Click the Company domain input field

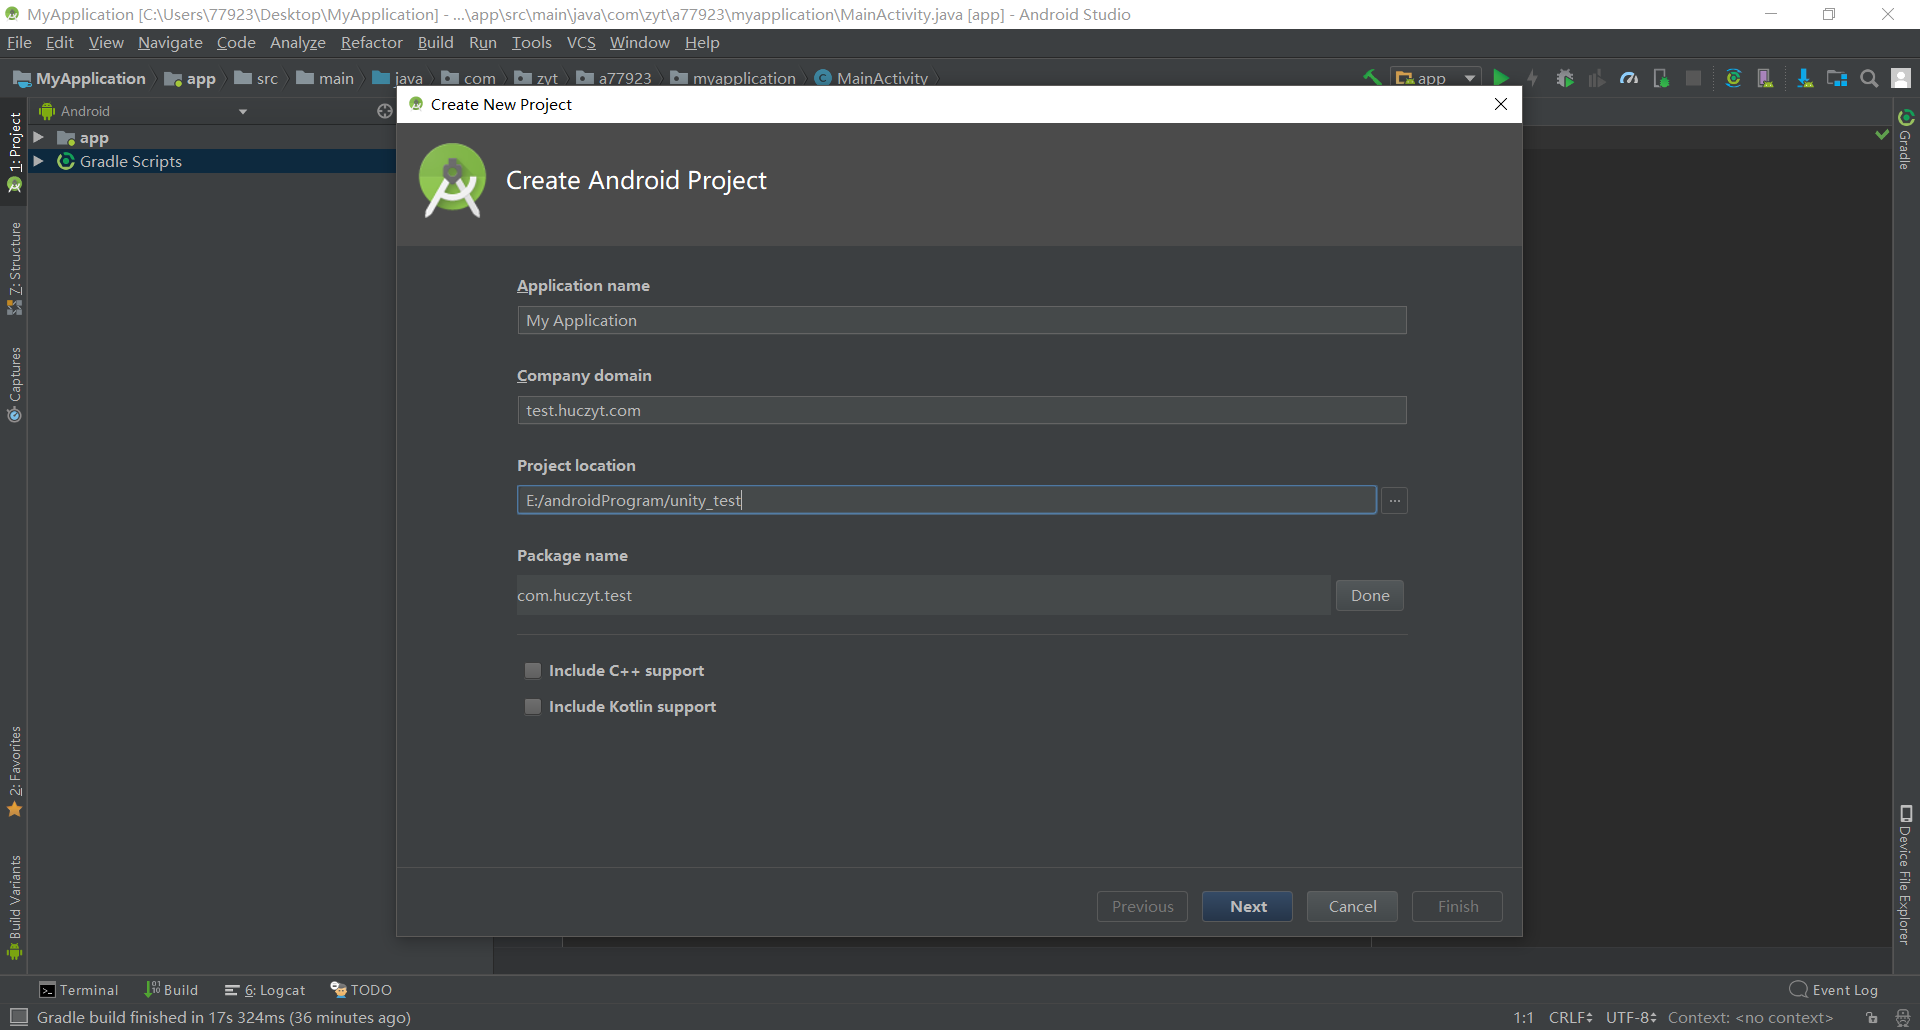click(x=962, y=410)
